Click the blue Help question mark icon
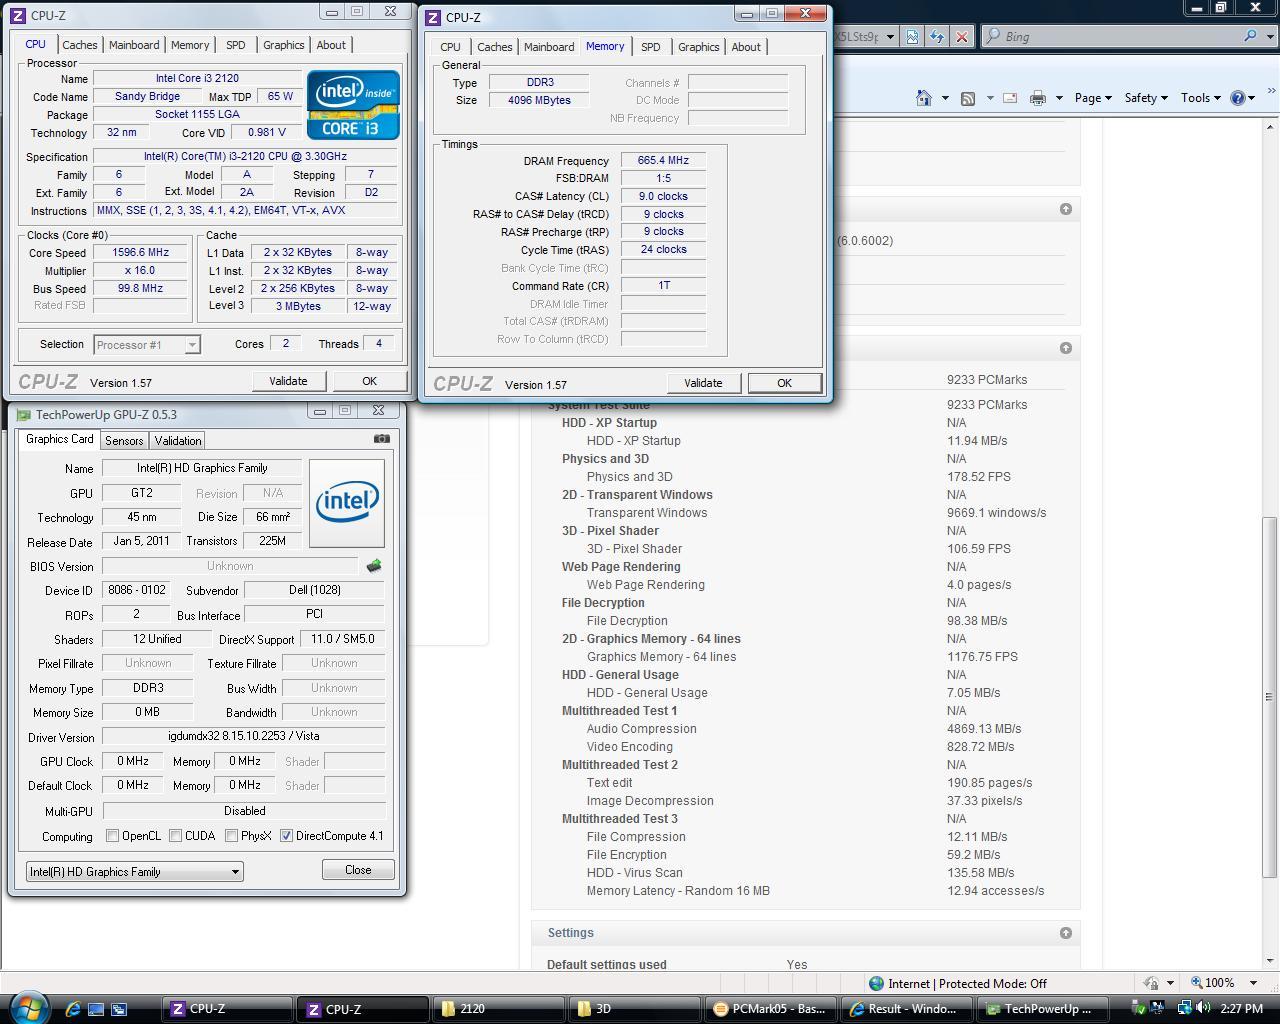 click(x=1238, y=98)
